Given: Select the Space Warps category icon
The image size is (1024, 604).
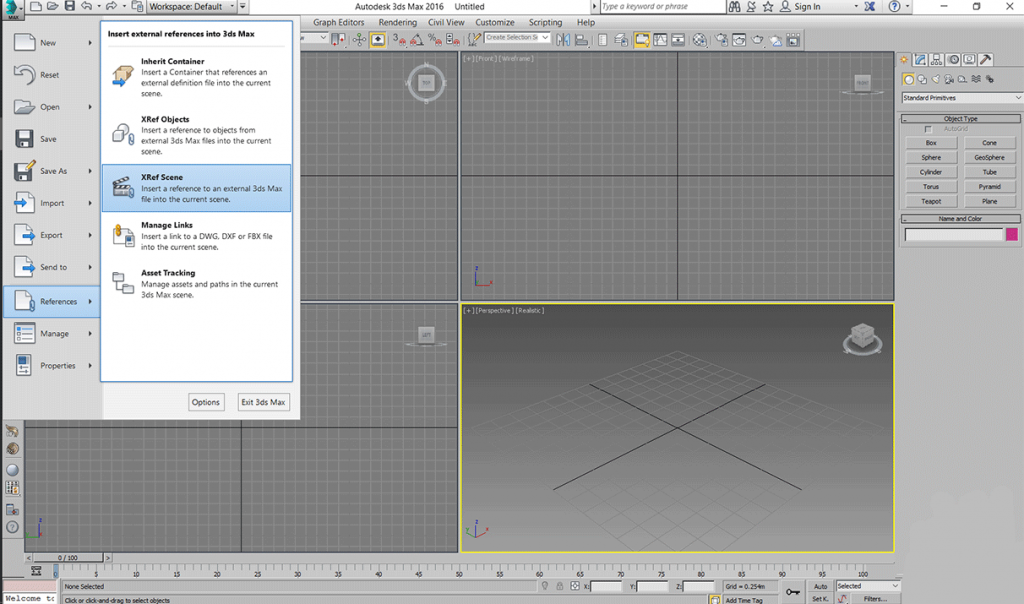Looking at the screenshot, I should click(976, 79).
